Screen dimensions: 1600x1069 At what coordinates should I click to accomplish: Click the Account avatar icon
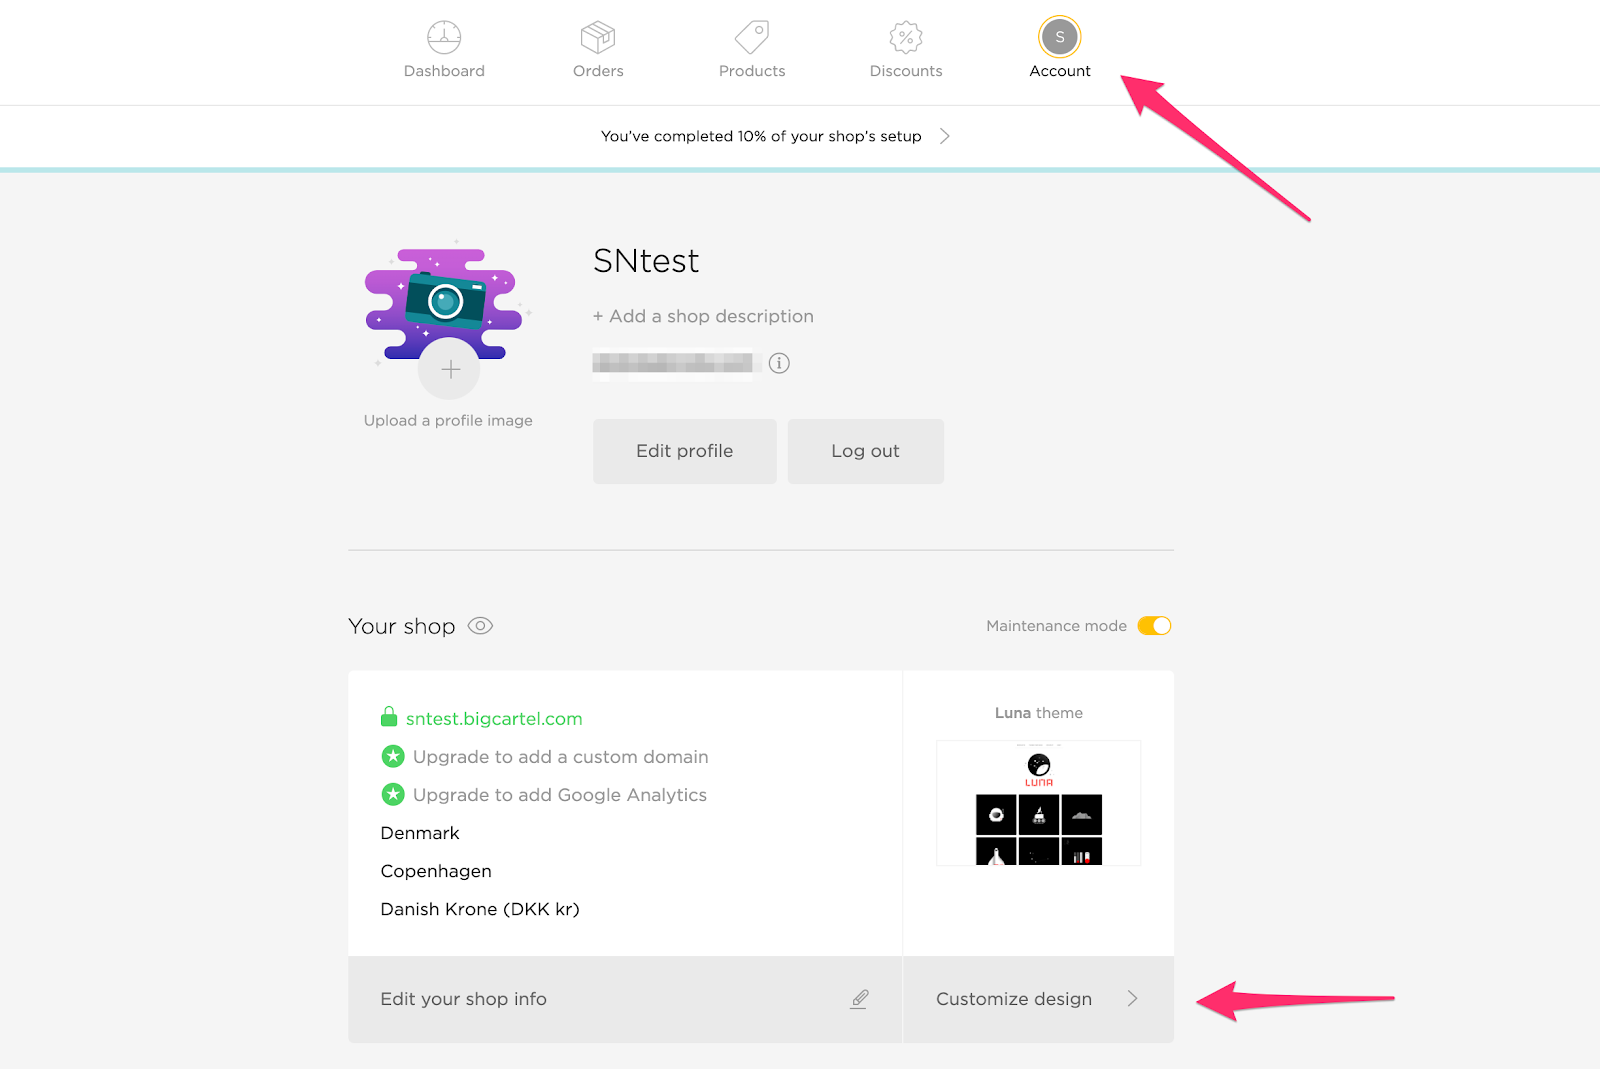[1060, 37]
